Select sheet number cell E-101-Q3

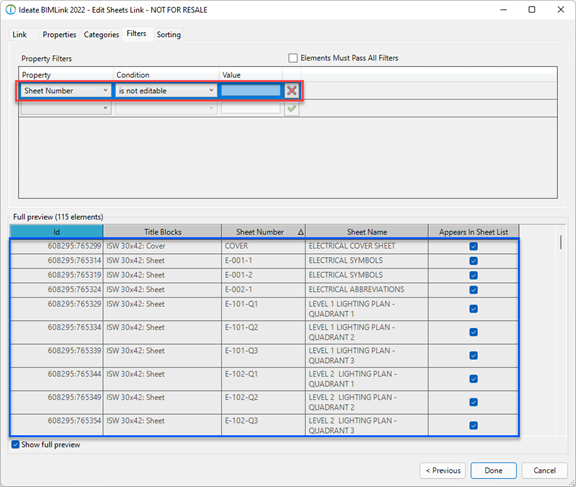pos(263,356)
